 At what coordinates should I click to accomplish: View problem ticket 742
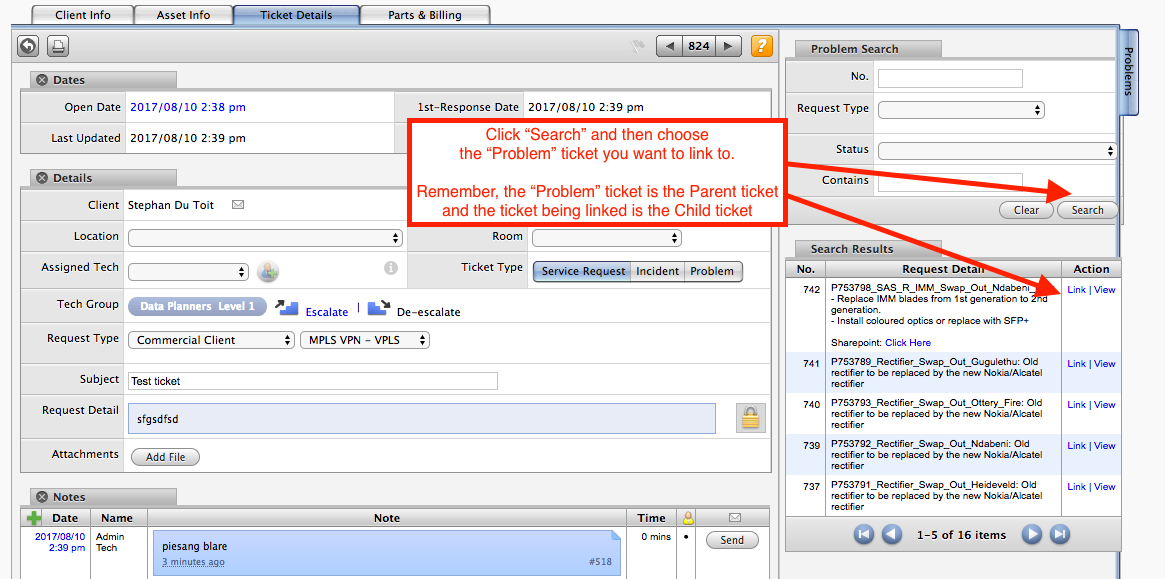point(1104,290)
